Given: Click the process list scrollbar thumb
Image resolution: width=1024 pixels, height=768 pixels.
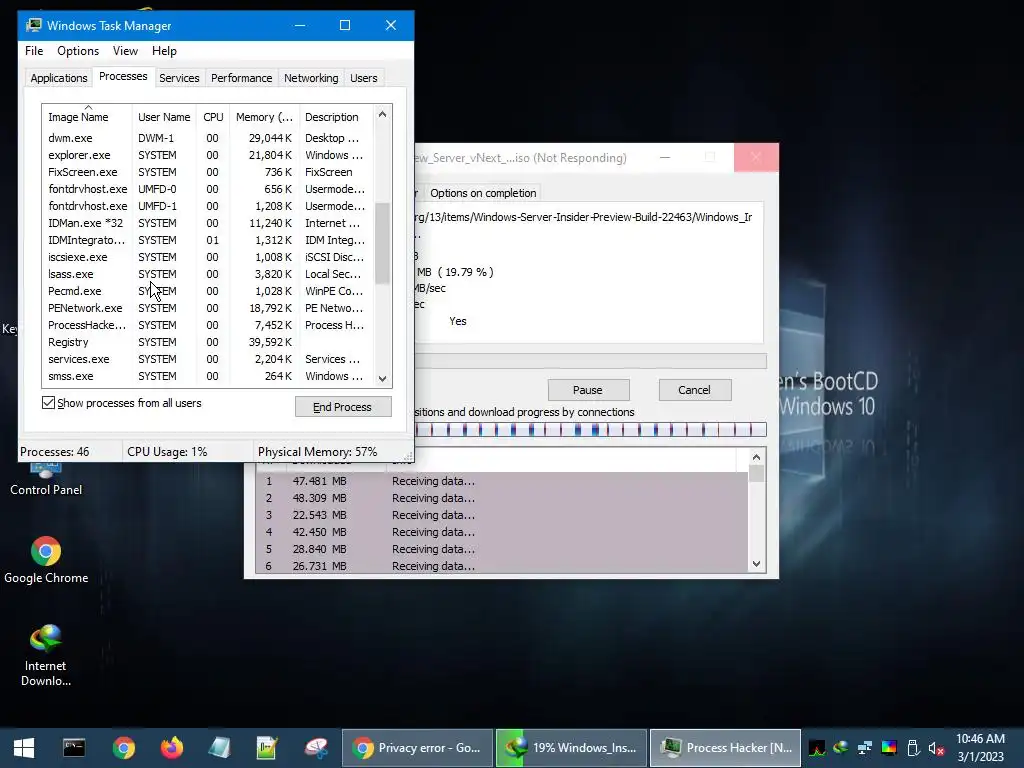Looking at the screenshot, I should (x=383, y=243).
